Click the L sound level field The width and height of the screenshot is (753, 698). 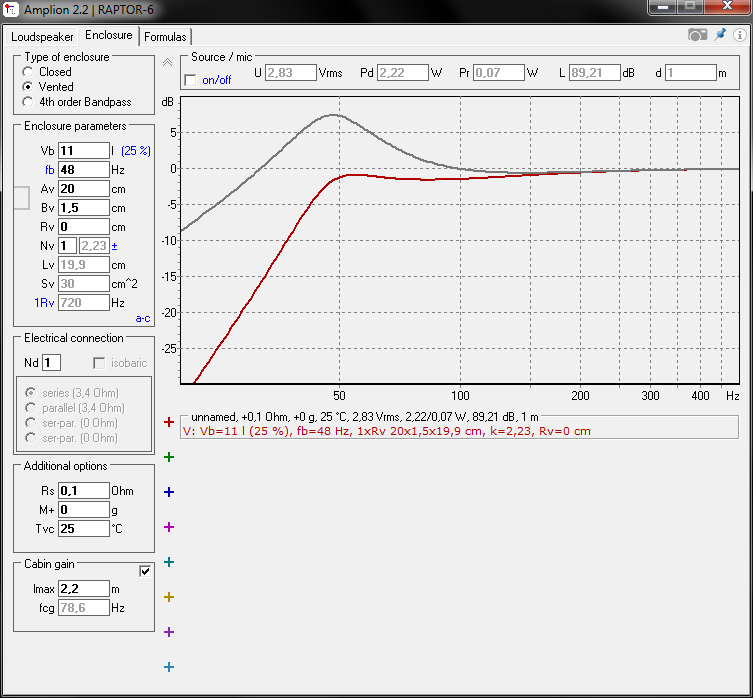595,73
